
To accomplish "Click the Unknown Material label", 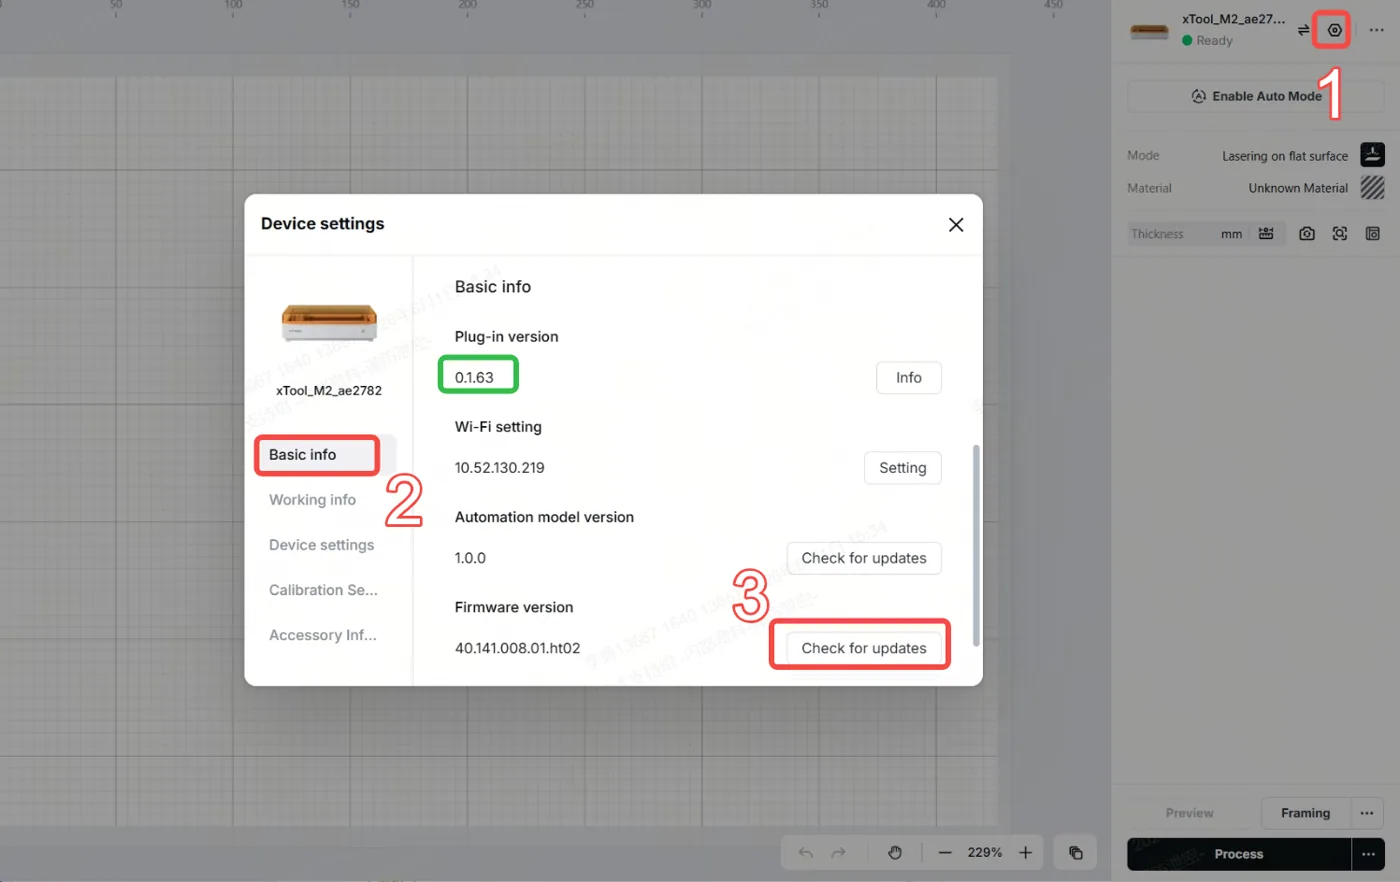I will coord(1298,188).
